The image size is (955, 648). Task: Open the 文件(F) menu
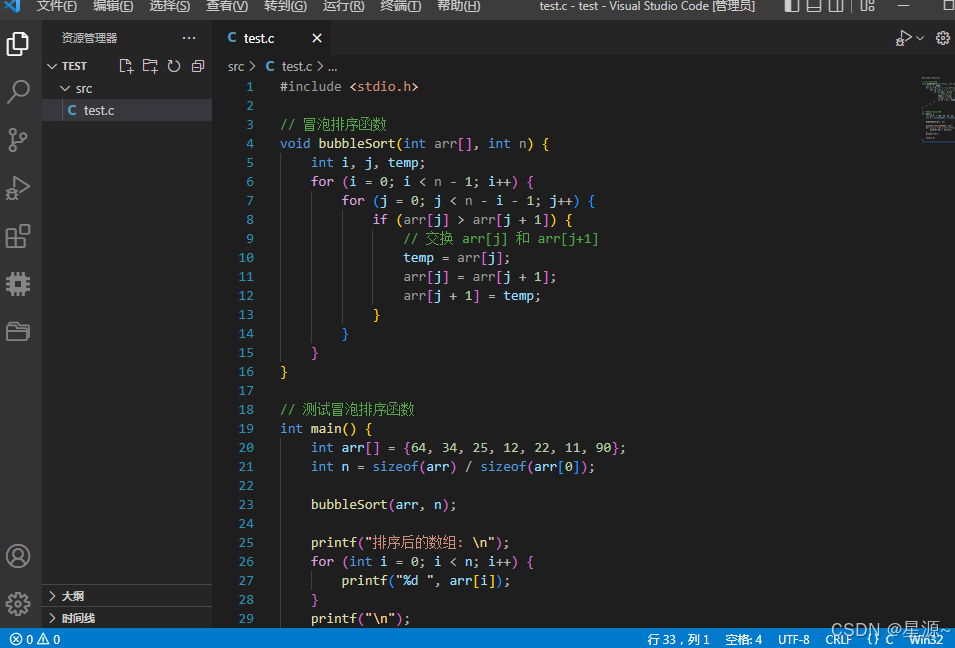57,6
